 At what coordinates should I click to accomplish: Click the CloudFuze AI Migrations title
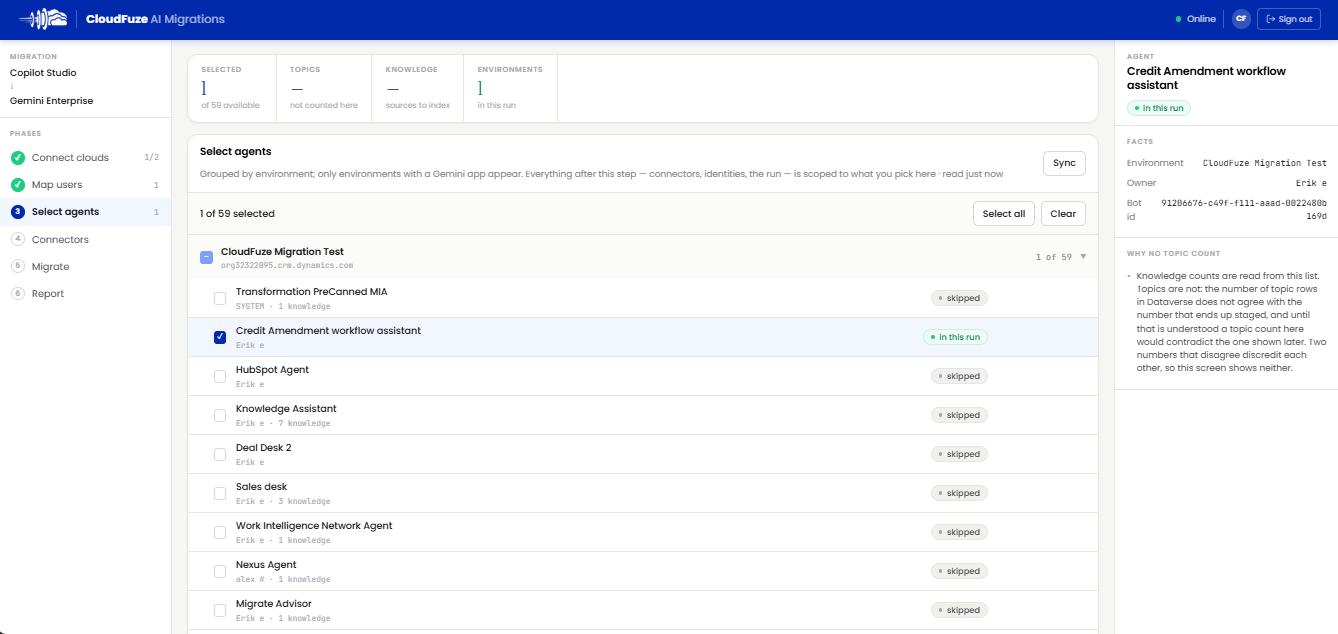(155, 19)
